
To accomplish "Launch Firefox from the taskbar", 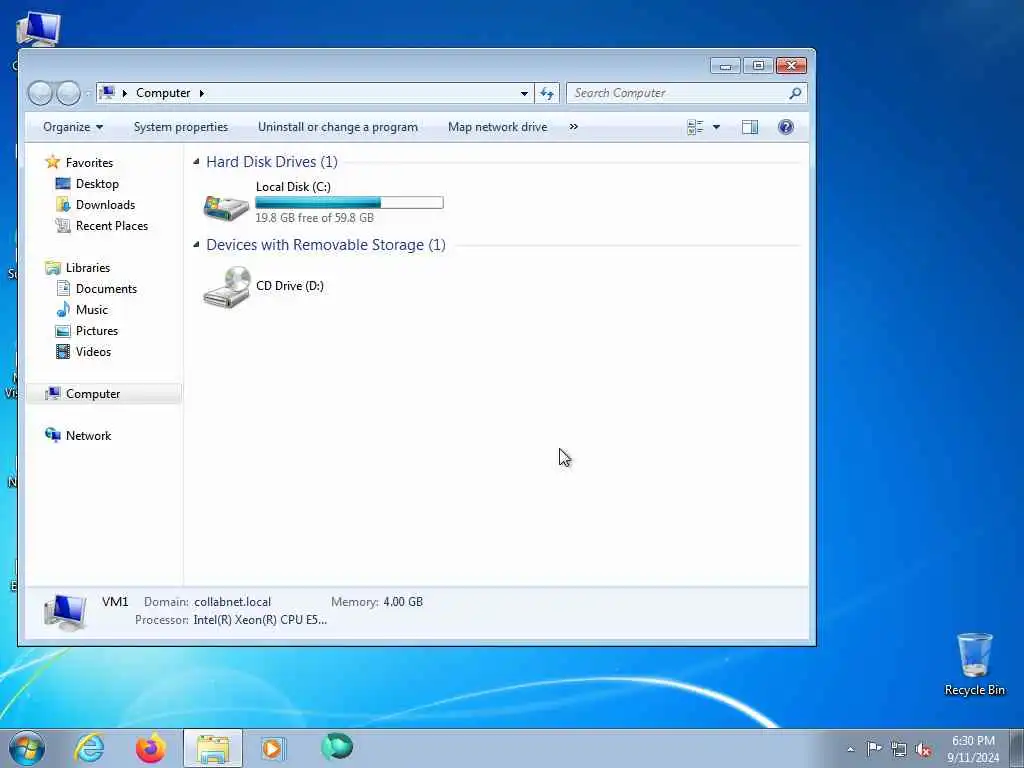I will click(x=150, y=748).
